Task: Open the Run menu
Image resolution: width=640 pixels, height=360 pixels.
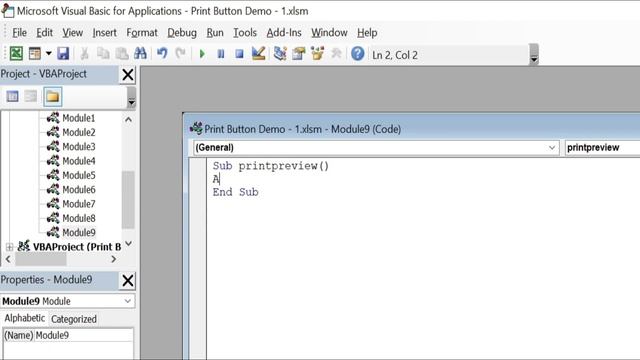Action: point(215,33)
